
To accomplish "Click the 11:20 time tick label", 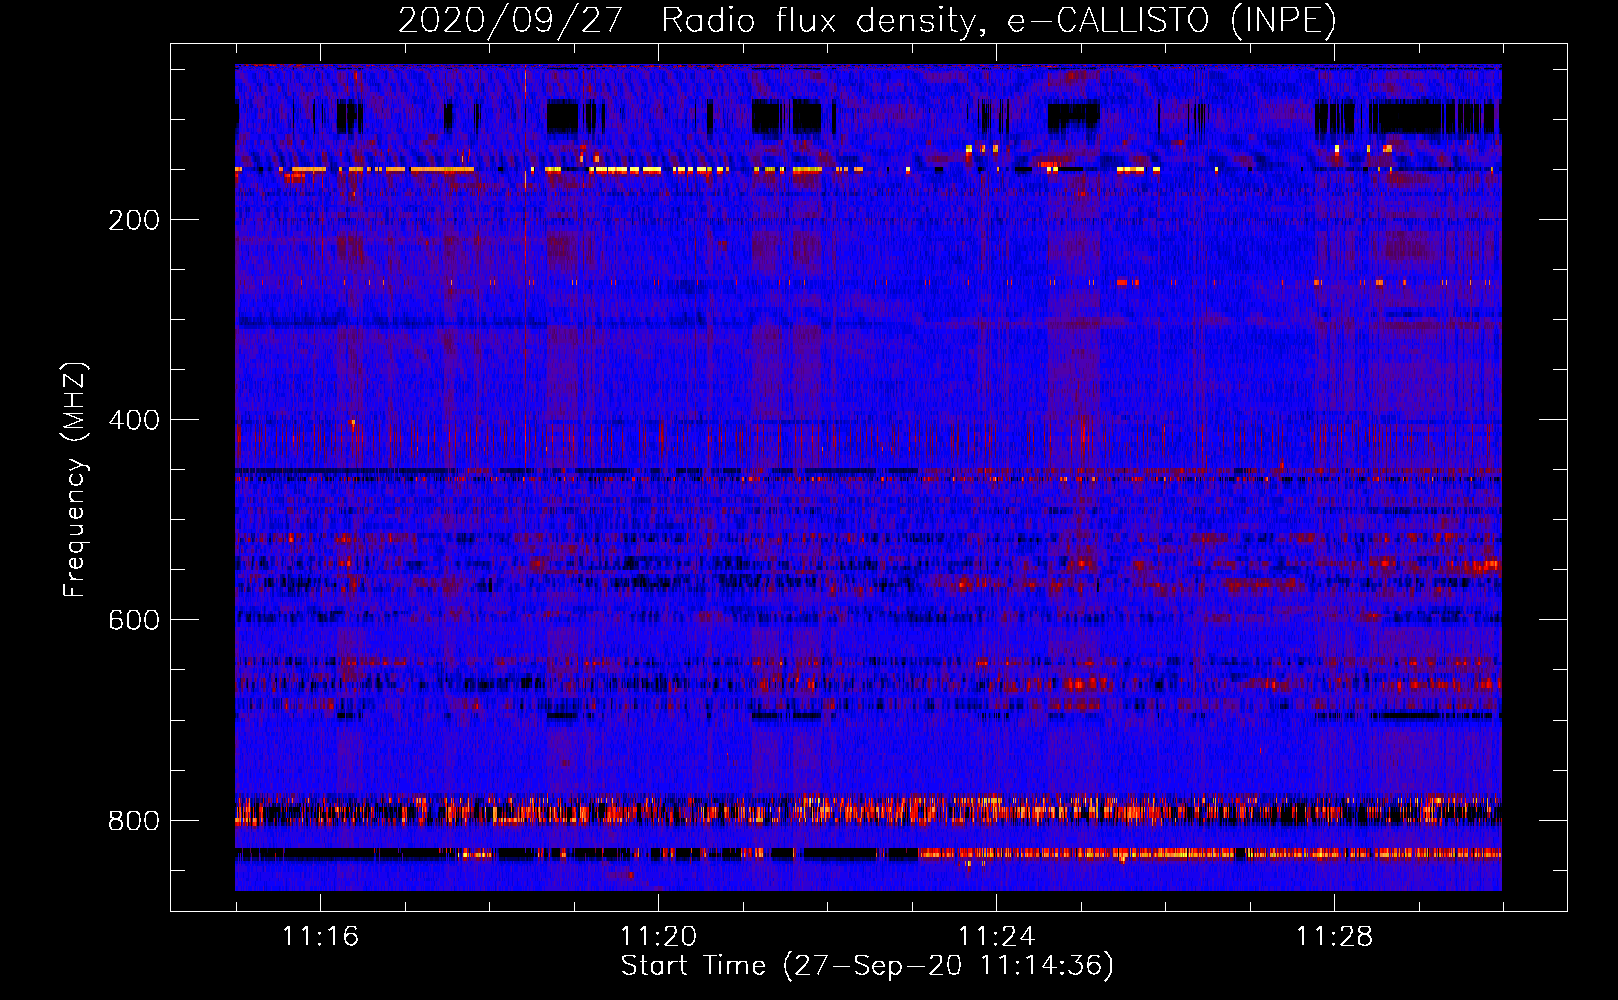I will pyautogui.click(x=658, y=937).
